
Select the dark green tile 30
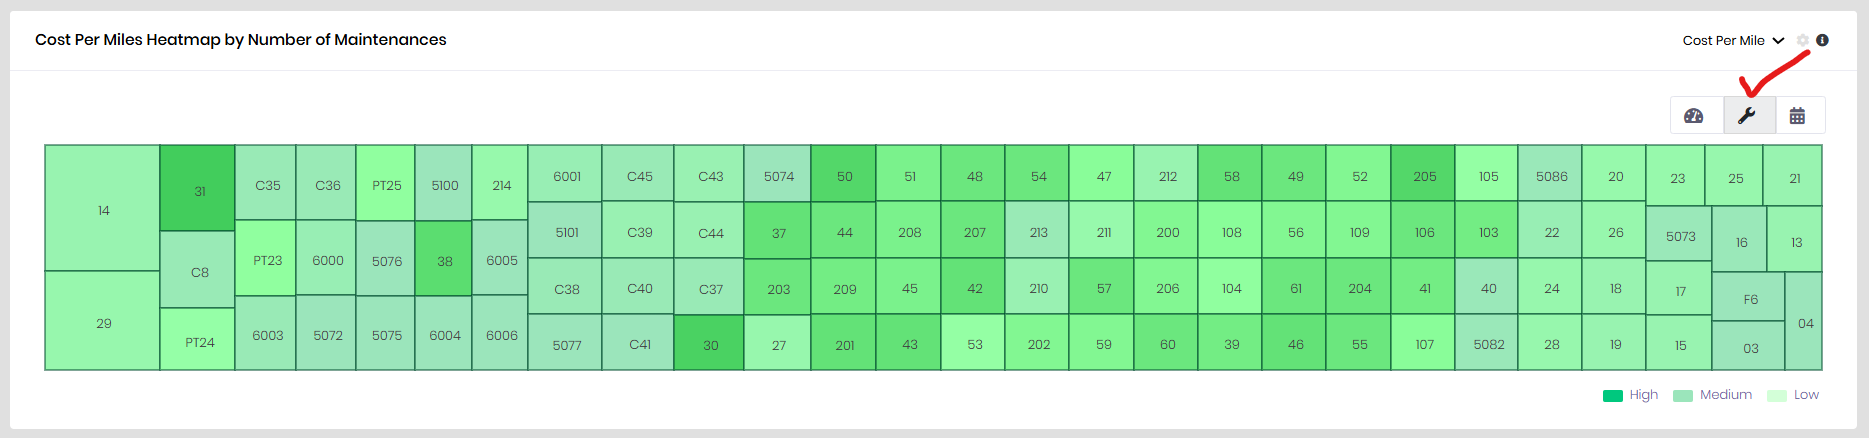click(x=709, y=344)
